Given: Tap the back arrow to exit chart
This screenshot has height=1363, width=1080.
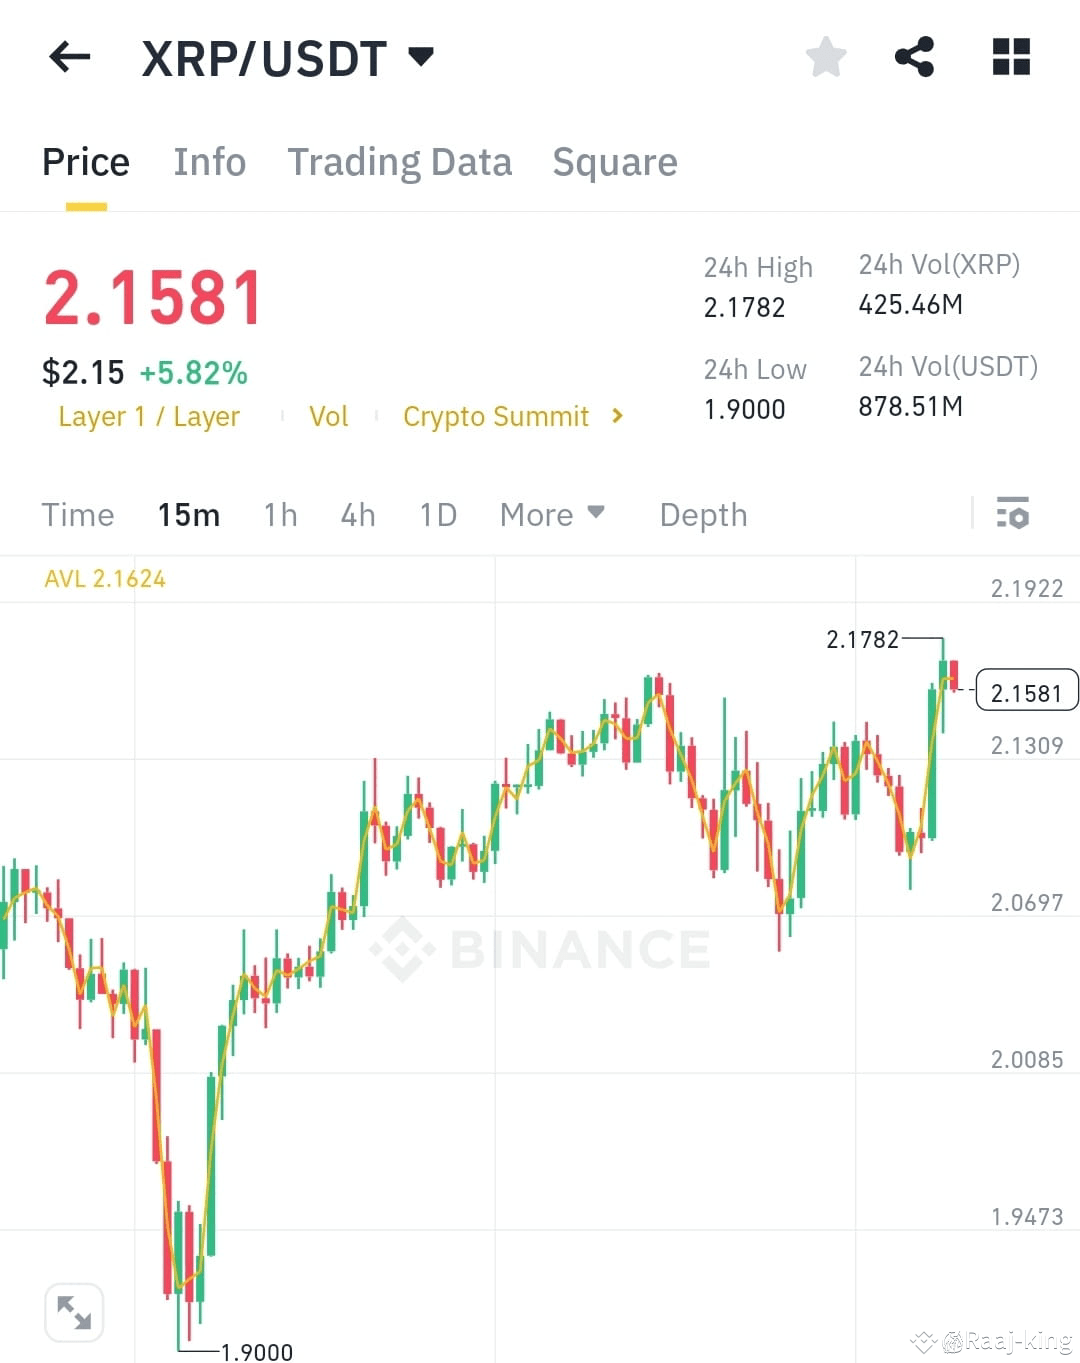Looking at the screenshot, I should pos(69,57).
